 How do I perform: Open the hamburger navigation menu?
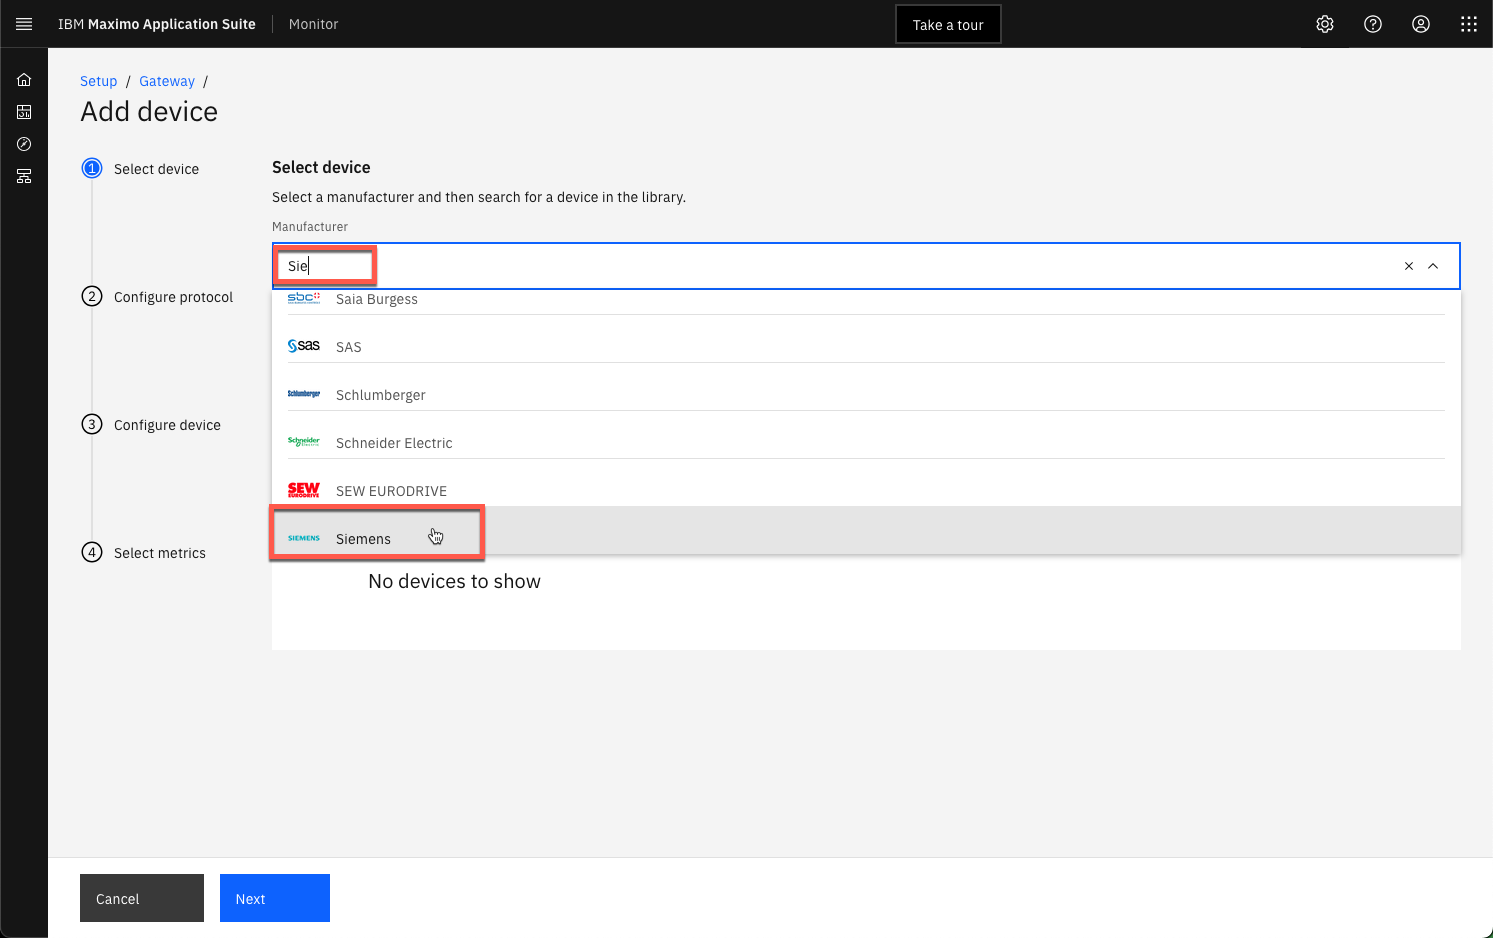pyautogui.click(x=24, y=24)
